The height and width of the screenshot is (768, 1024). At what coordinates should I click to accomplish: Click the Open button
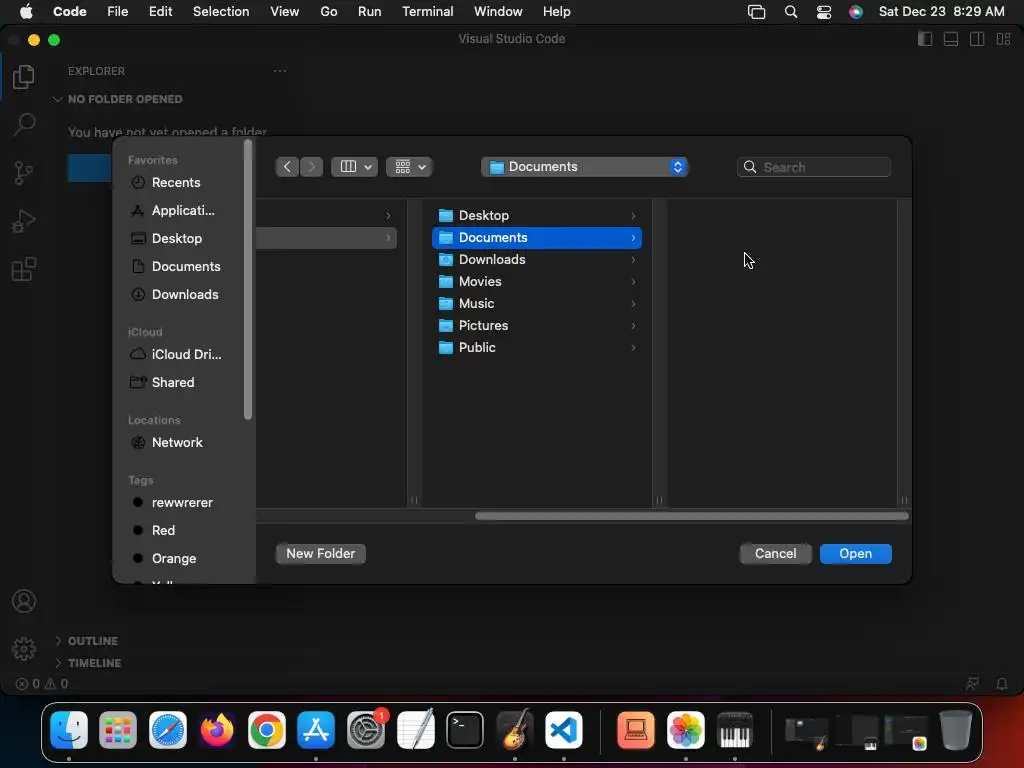coord(856,554)
